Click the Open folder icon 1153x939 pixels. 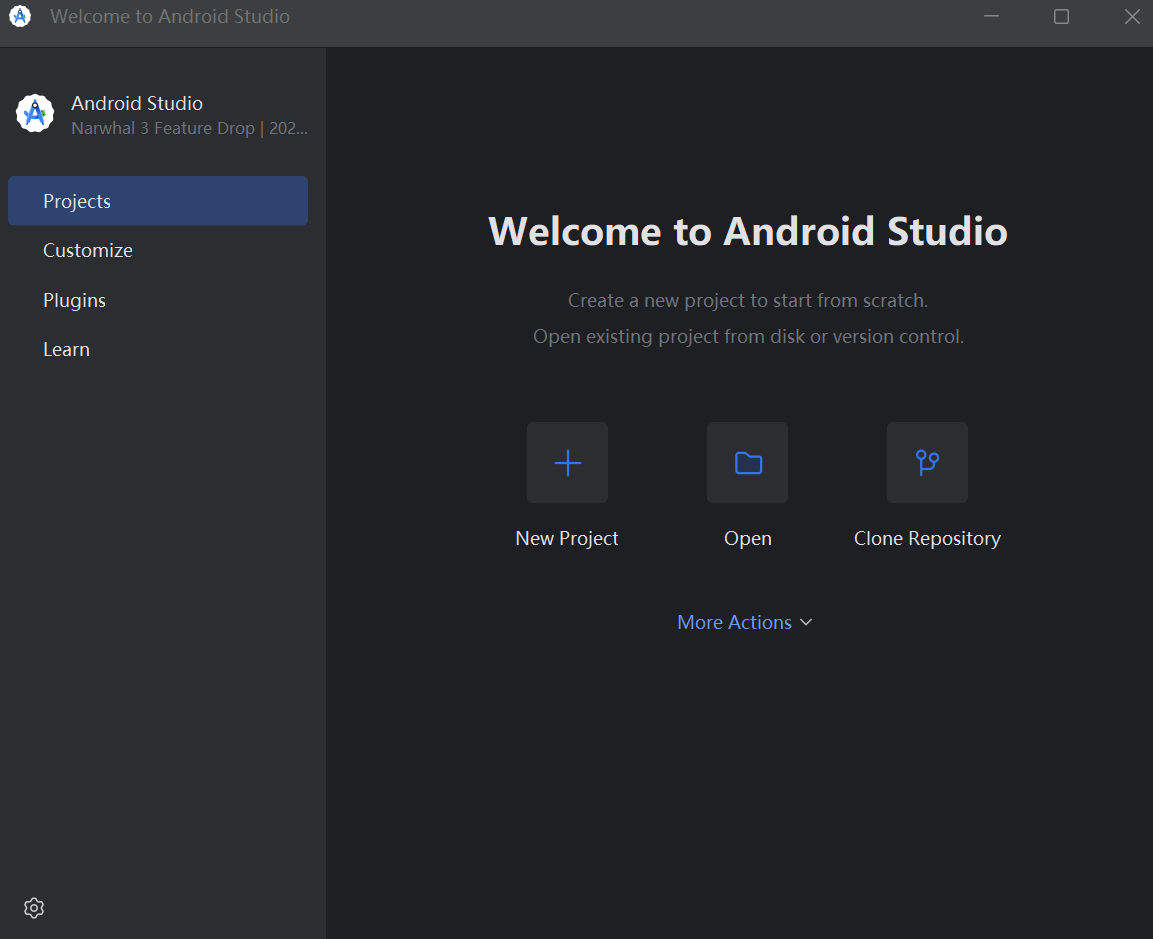click(747, 462)
